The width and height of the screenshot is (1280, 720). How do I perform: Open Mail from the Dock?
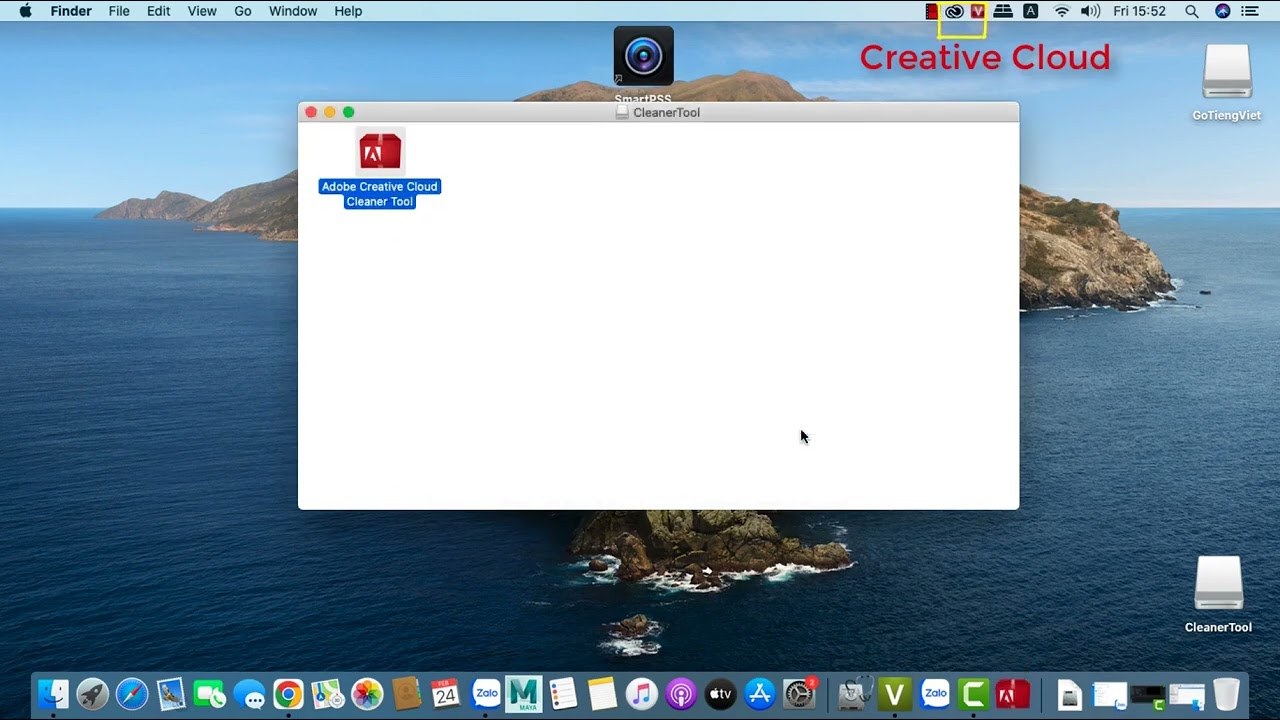point(171,693)
